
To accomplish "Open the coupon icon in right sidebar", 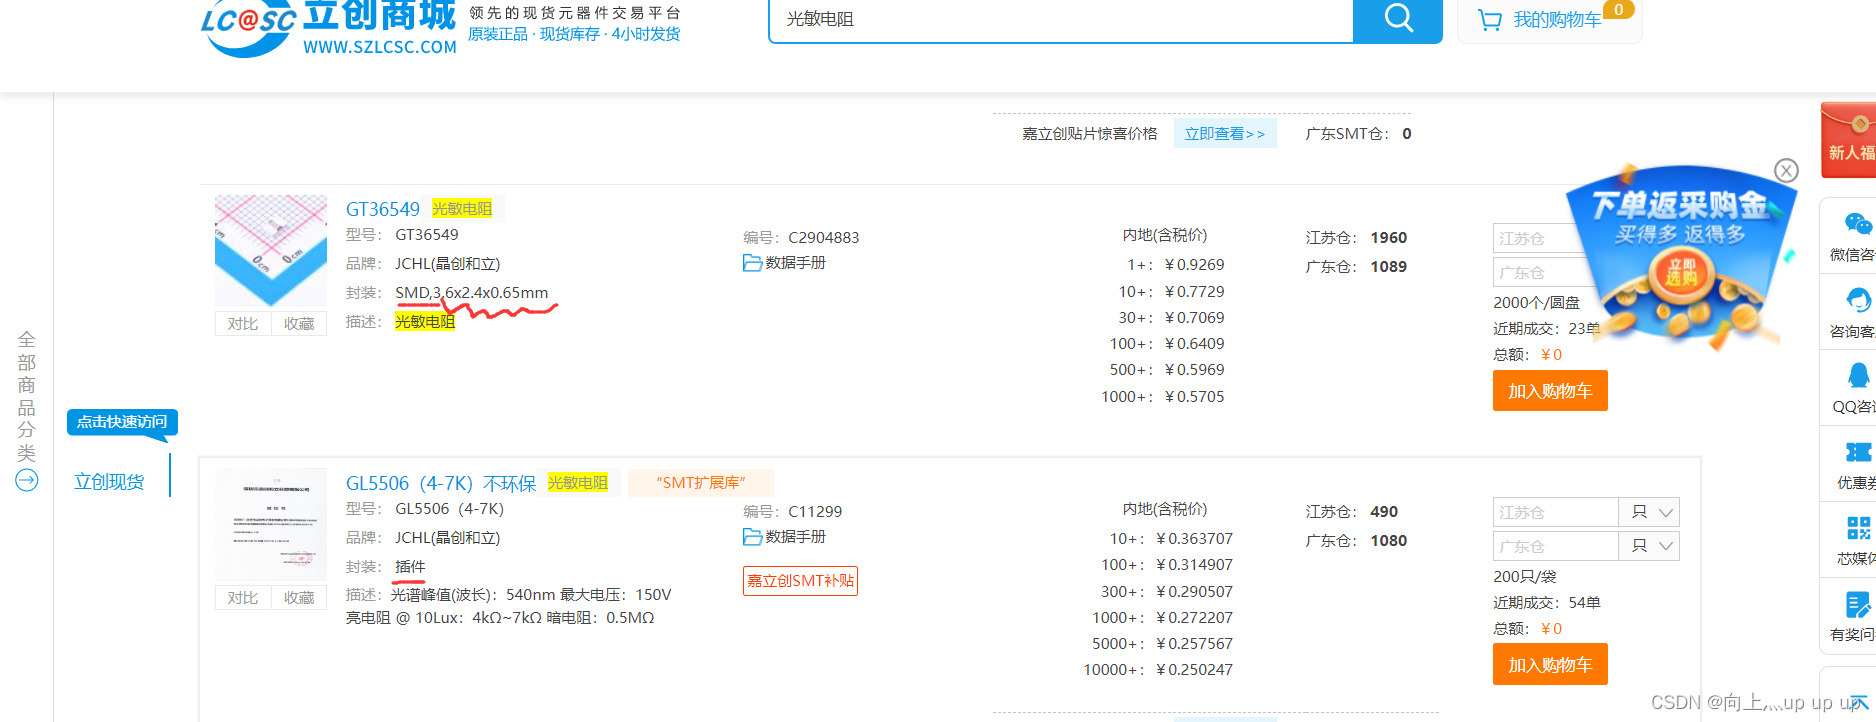I will tap(1857, 452).
